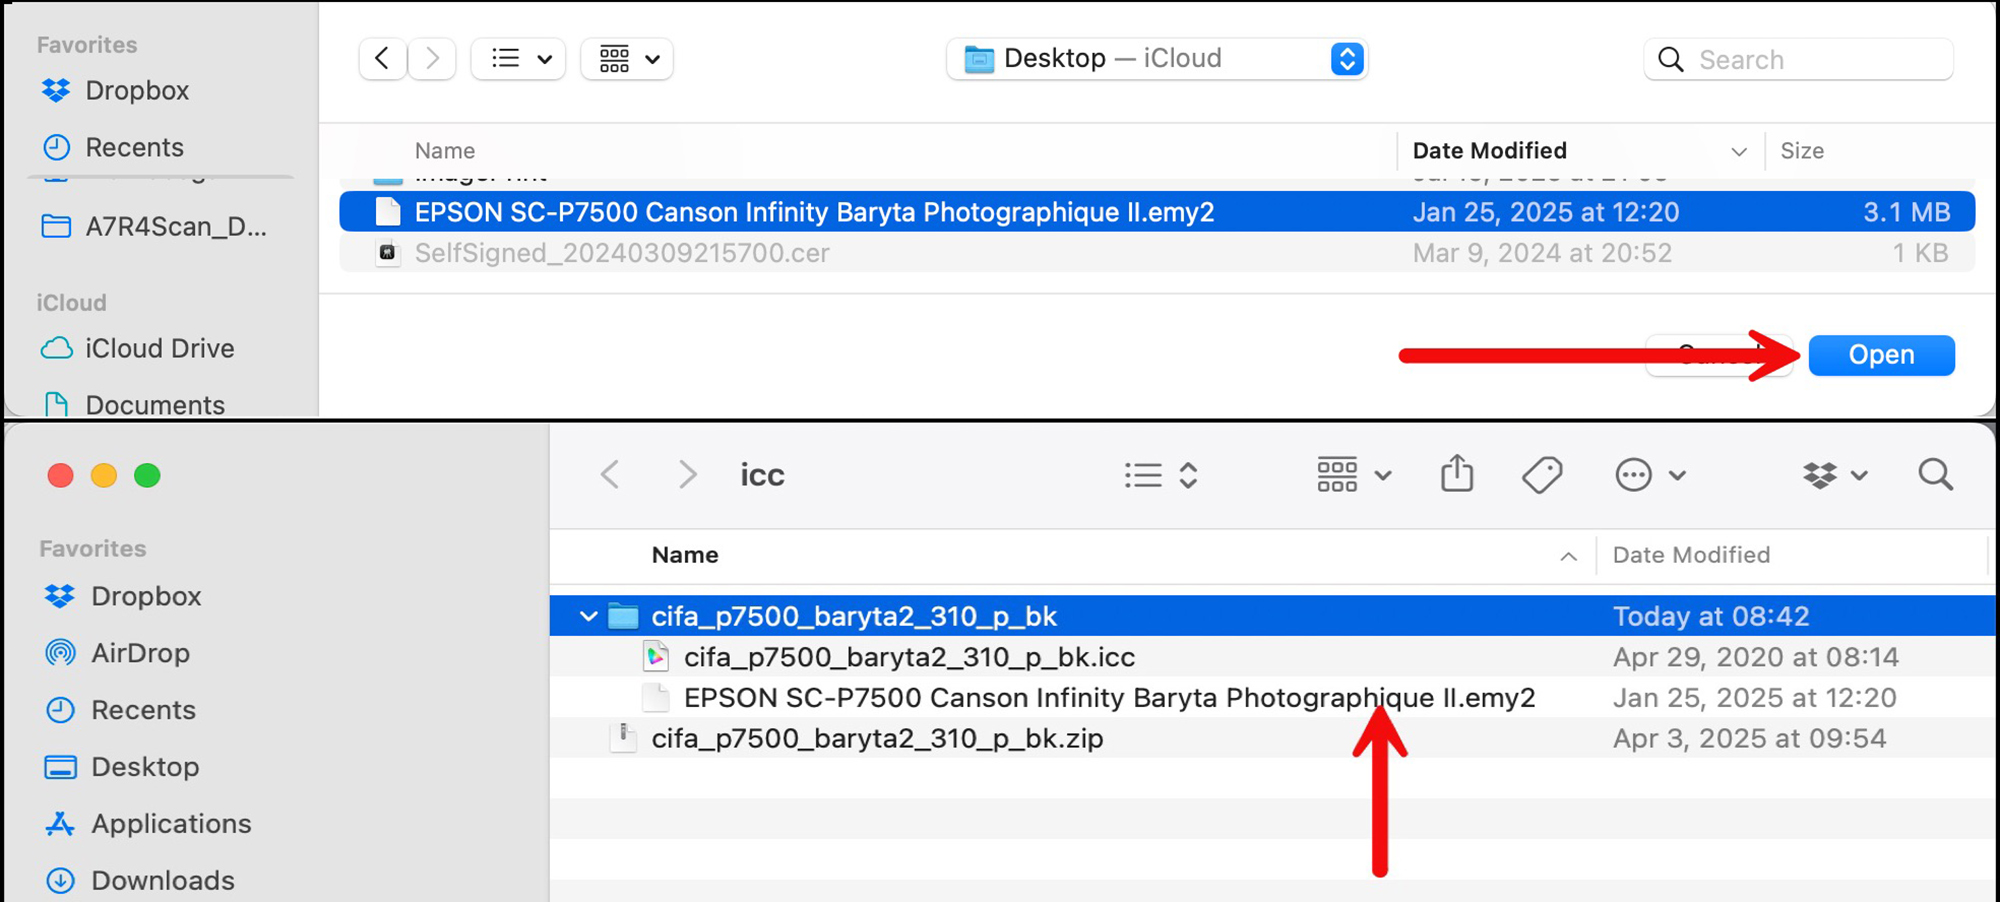This screenshot has width=2000, height=902.
Task: Click the Open button
Action: 1881,355
